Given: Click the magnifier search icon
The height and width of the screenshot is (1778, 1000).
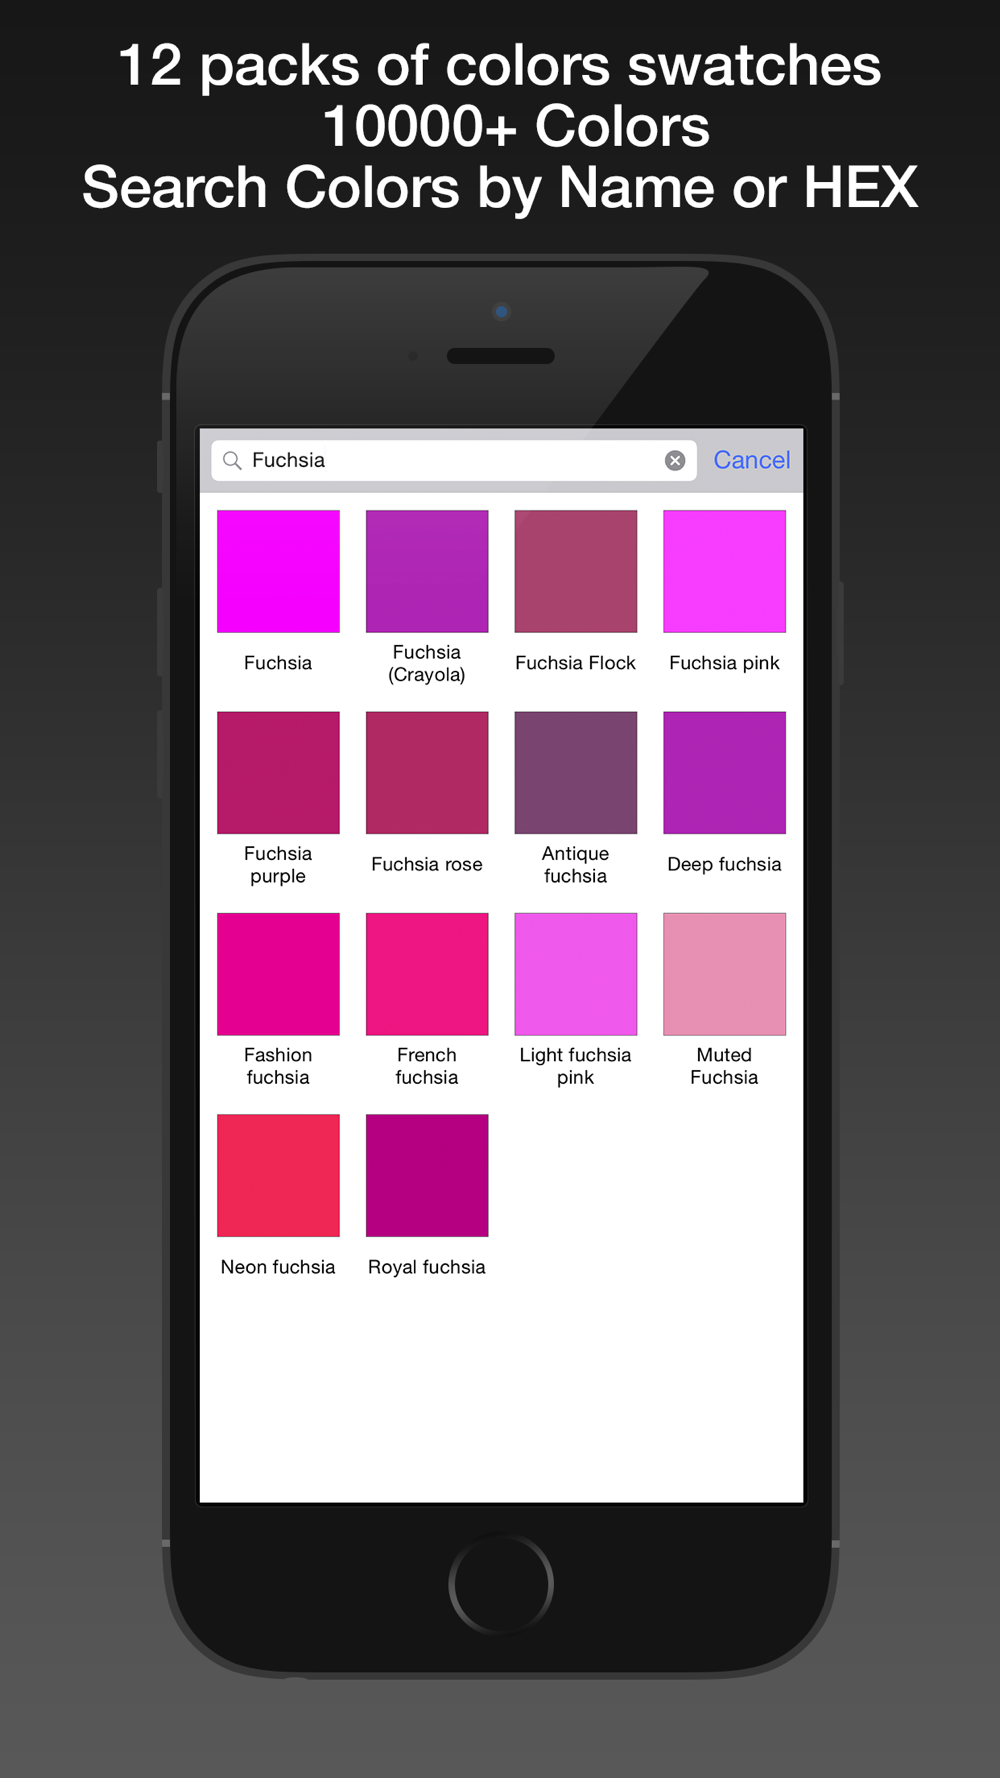Looking at the screenshot, I should 232,460.
